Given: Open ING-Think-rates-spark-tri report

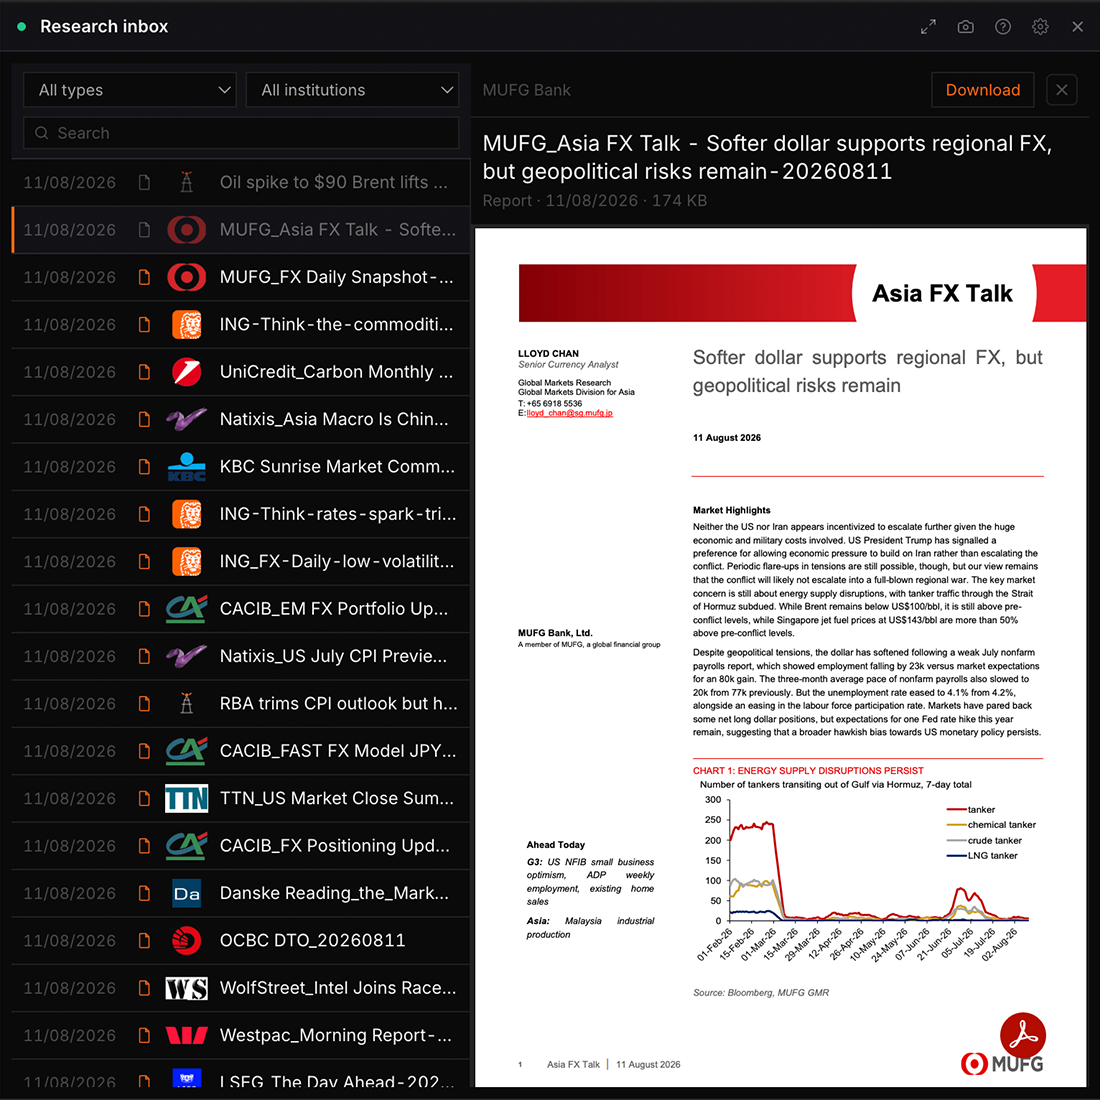Looking at the screenshot, I should 241,514.
